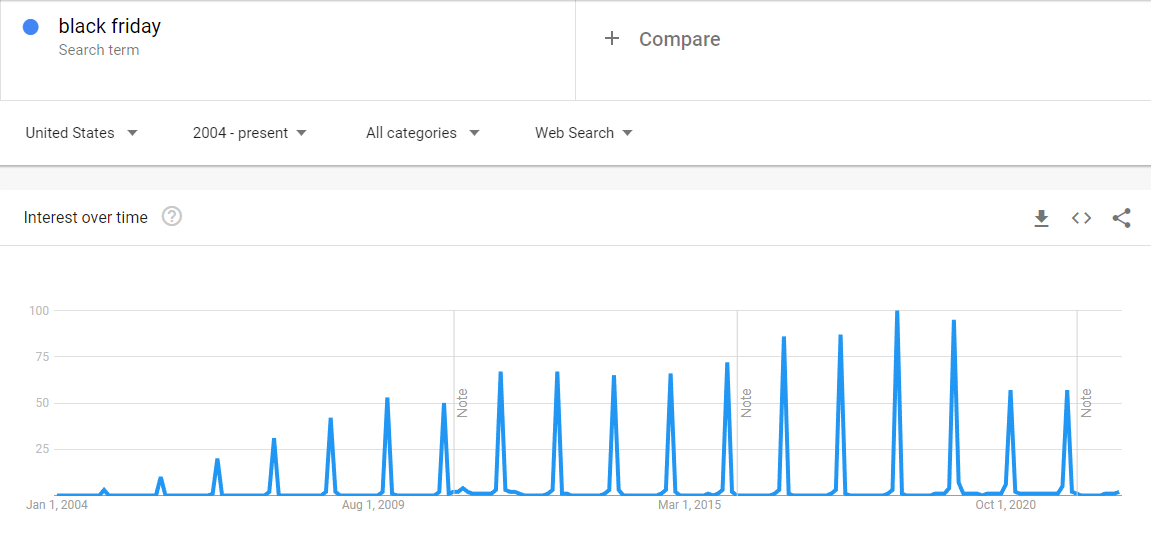This screenshot has width=1151, height=536.
Task: Download the interest over time data
Action: 1041,218
